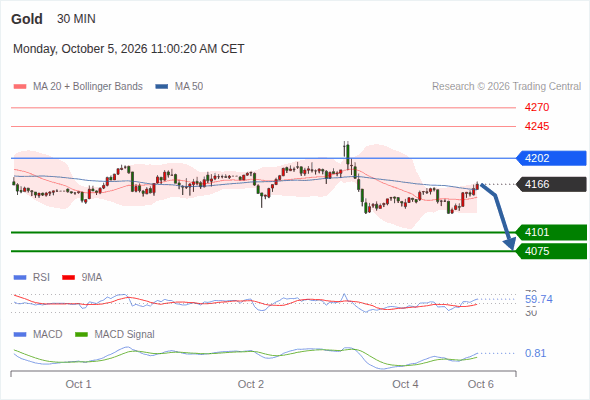Click the MACD legend swatch
This screenshot has width=590, height=400.
[x=20, y=335]
